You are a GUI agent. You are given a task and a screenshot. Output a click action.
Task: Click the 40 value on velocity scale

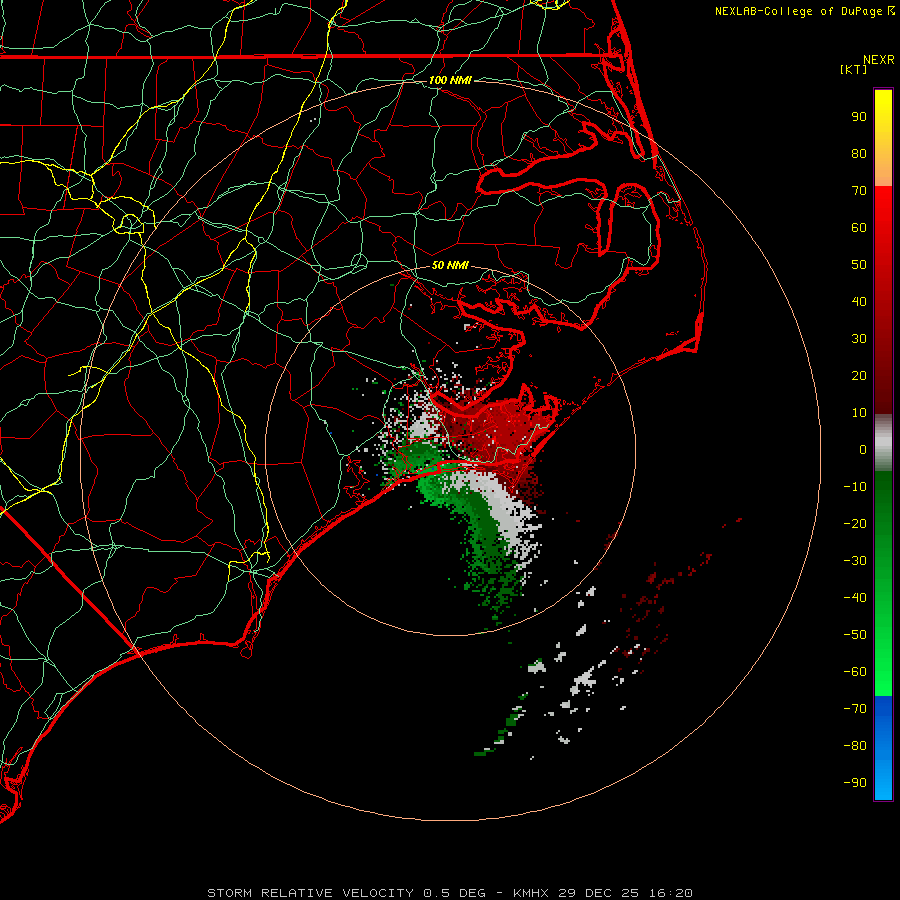click(x=859, y=302)
